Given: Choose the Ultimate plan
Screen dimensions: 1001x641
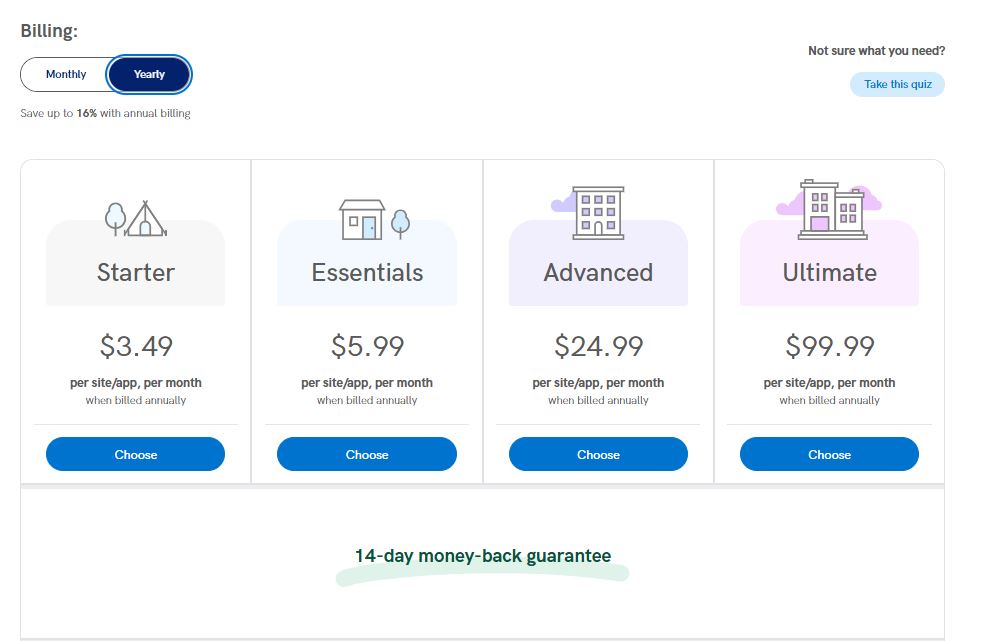Looking at the screenshot, I should (829, 454).
